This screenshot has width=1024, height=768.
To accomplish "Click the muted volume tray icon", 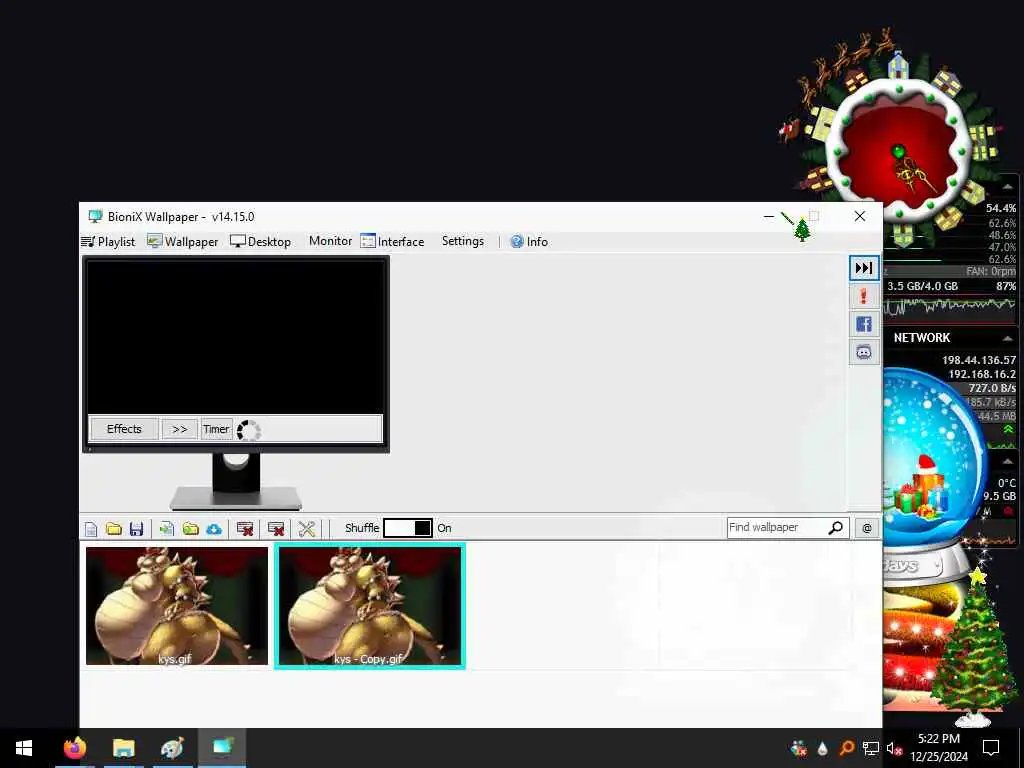I will (x=894, y=748).
